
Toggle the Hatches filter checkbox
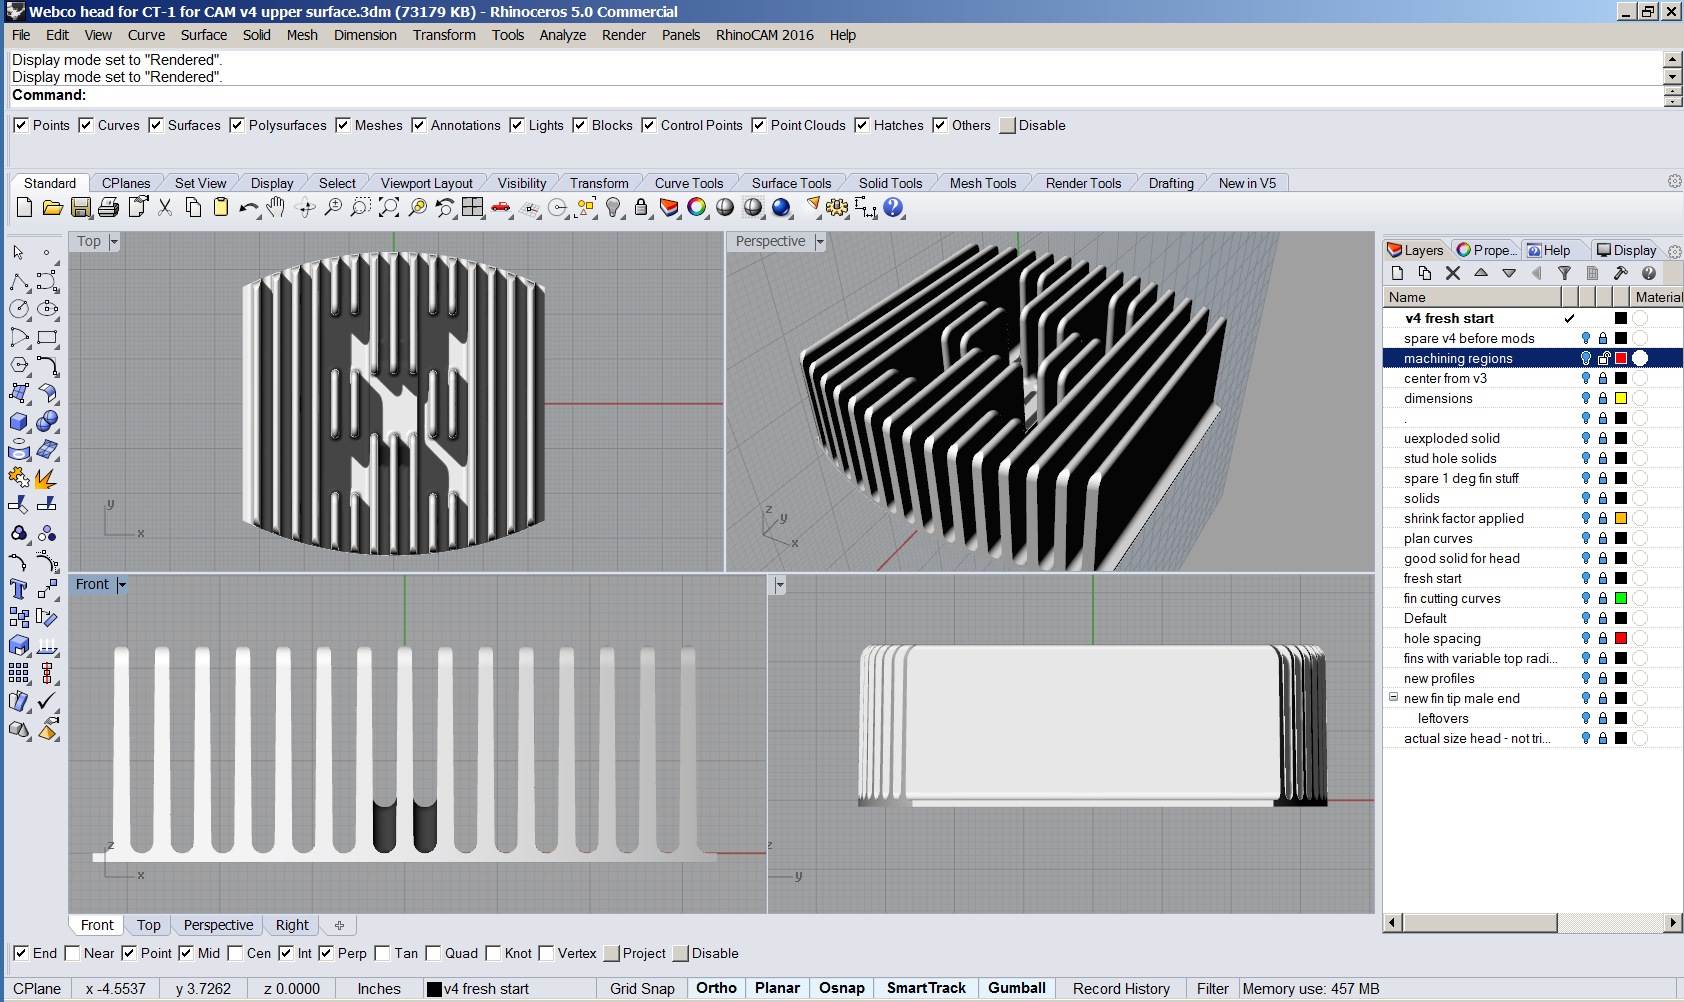point(861,125)
